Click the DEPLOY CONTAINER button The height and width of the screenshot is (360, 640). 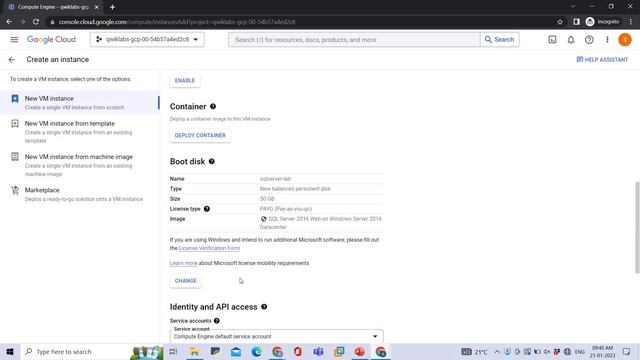pyautogui.click(x=200, y=135)
